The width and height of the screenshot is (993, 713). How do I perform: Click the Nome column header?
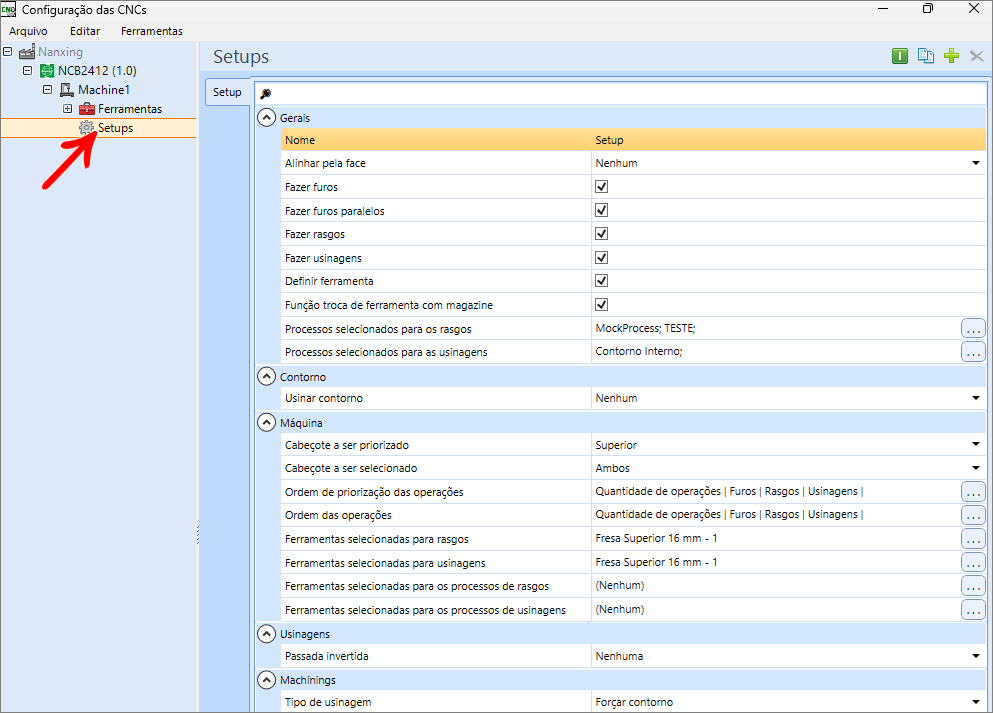coord(436,140)
